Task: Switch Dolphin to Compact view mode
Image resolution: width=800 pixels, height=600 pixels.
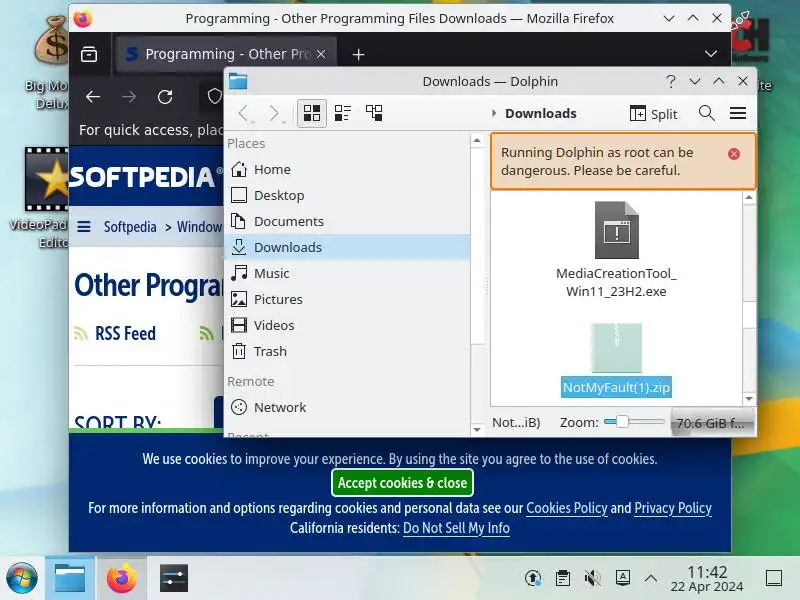Action: click(x=343, y=113)
